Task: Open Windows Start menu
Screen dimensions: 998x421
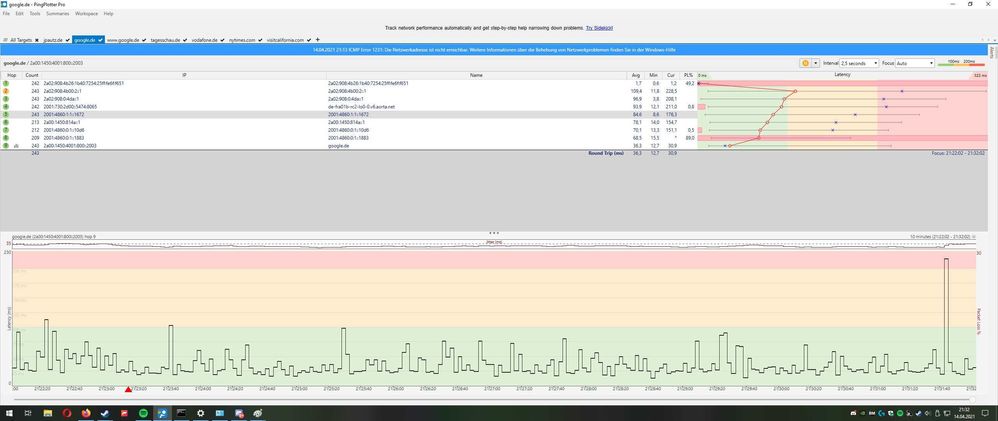Action: pos(9,413)
